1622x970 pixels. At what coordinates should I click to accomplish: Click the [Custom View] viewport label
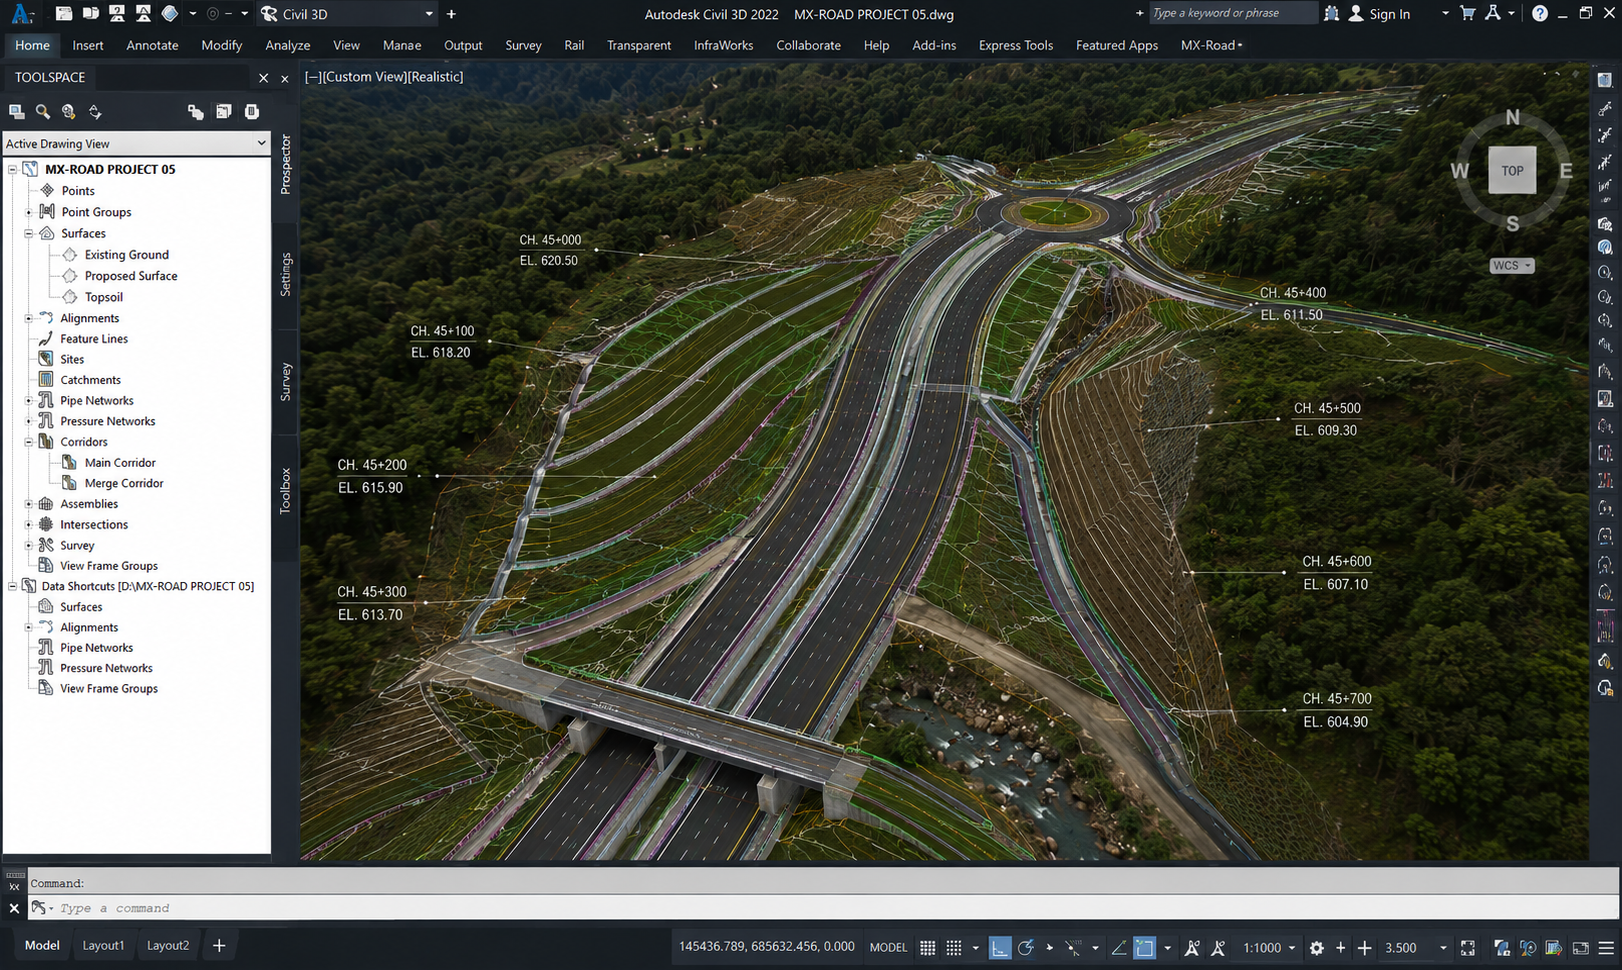(363, 77)
